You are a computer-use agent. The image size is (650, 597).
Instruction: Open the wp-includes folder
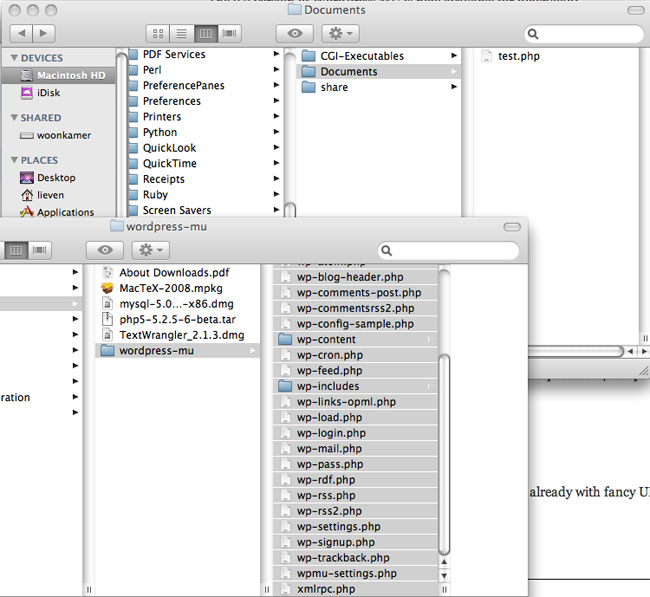click(x=355, y=386)
